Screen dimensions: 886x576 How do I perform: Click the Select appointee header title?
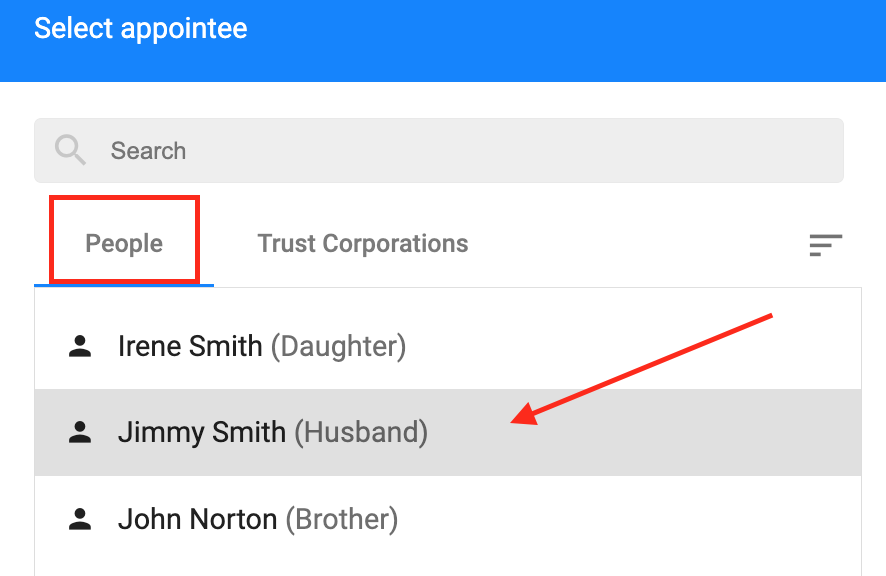pos(141,28)
